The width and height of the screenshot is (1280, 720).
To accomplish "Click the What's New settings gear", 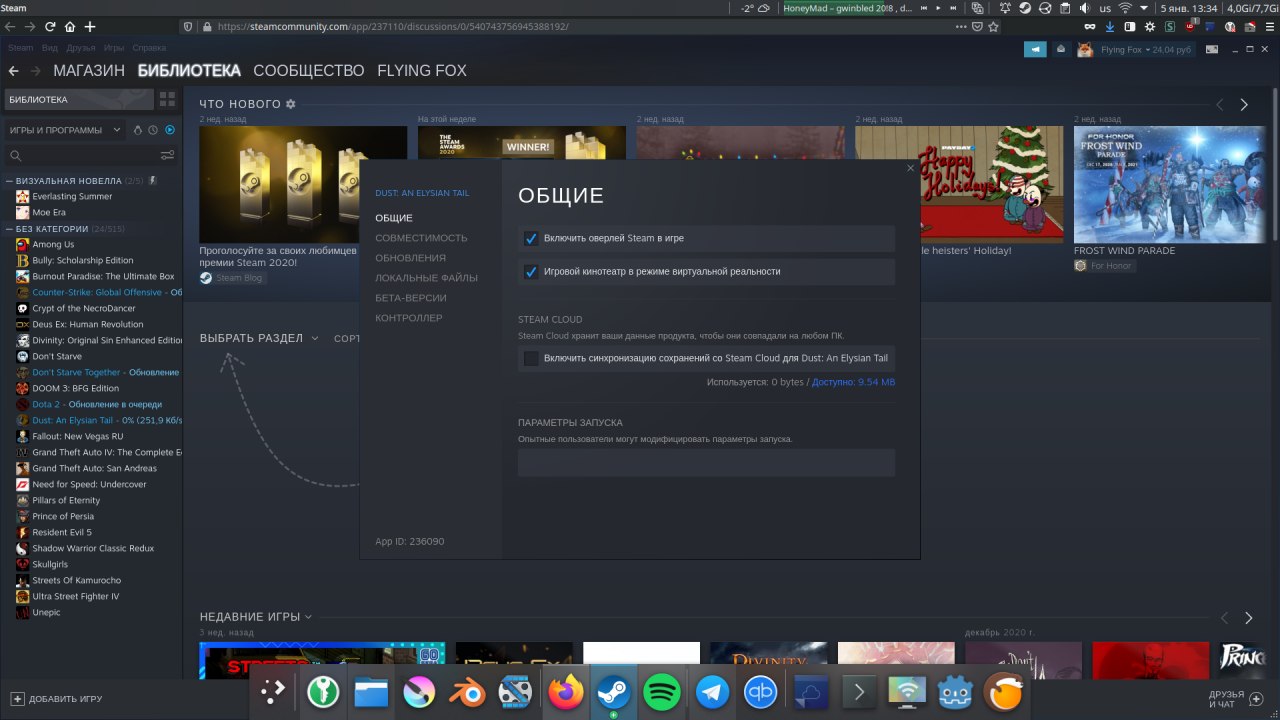I will tap(291, 104).
